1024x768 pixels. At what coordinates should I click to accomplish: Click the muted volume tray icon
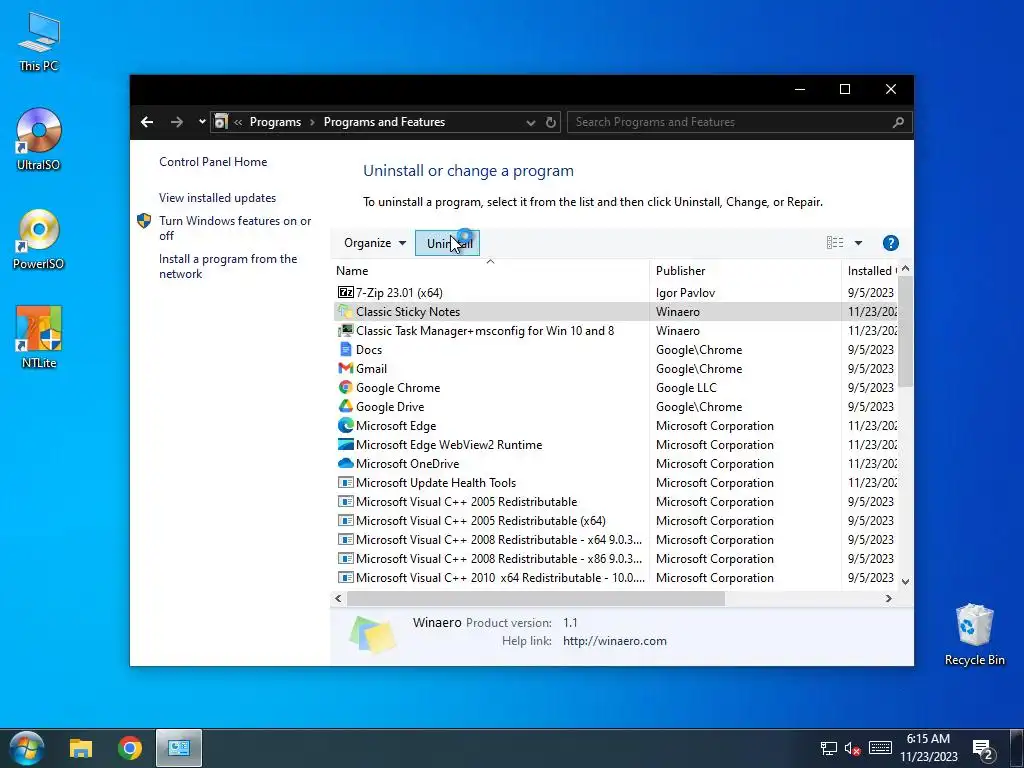pos(852,748)
